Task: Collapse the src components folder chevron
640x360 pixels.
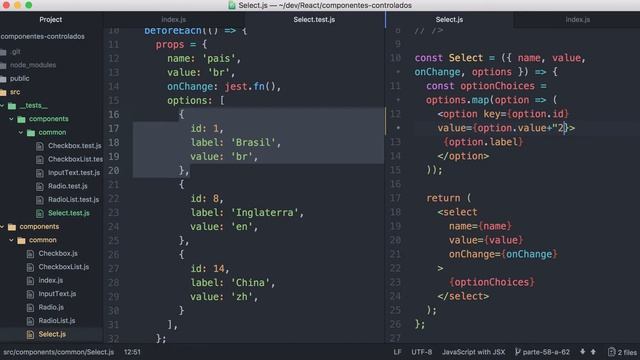Action: [x=2, y=227]
